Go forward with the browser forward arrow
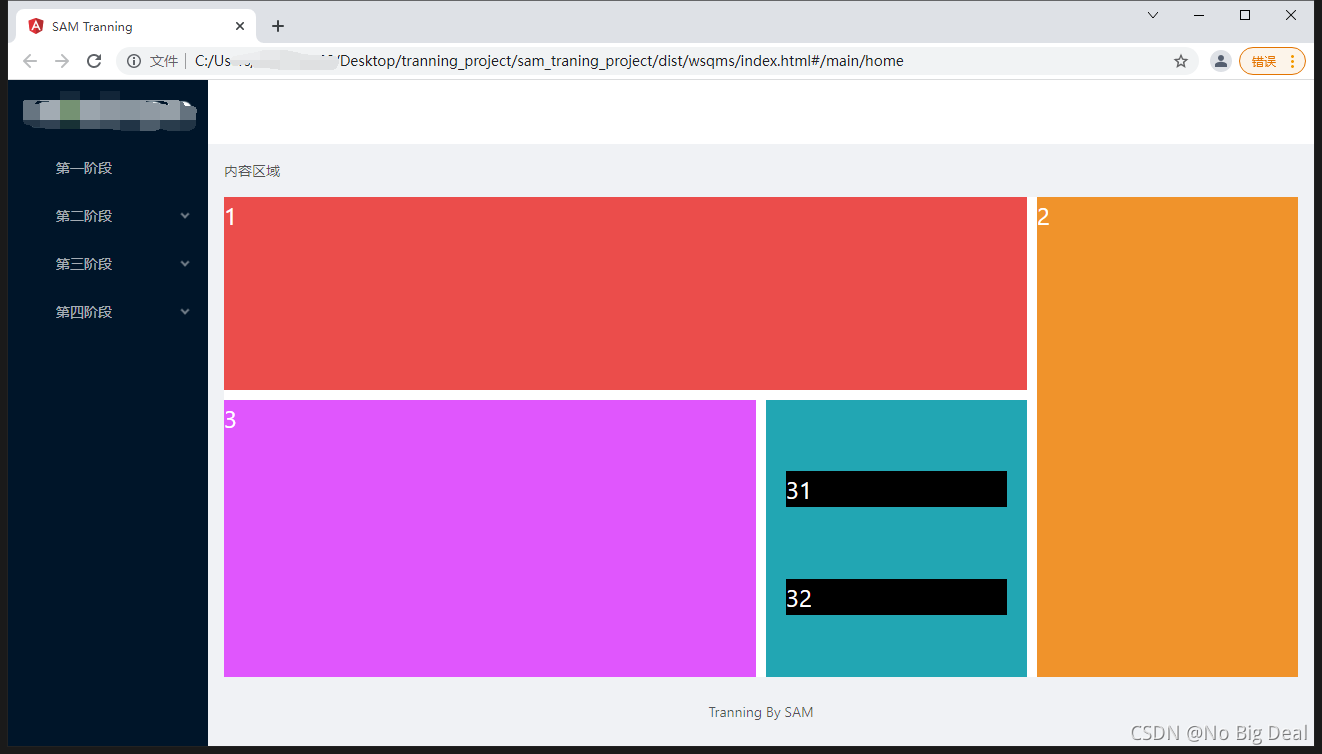The image size is (1322, 754). pos(62,61)
